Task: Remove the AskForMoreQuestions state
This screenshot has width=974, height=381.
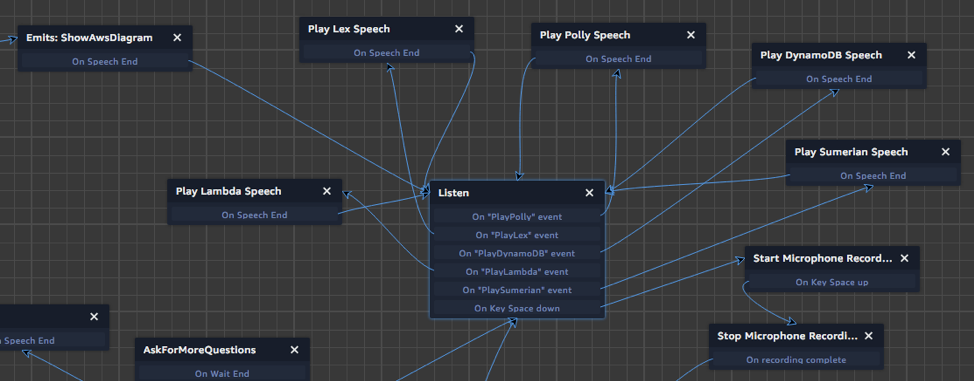Action: (294, 351)
